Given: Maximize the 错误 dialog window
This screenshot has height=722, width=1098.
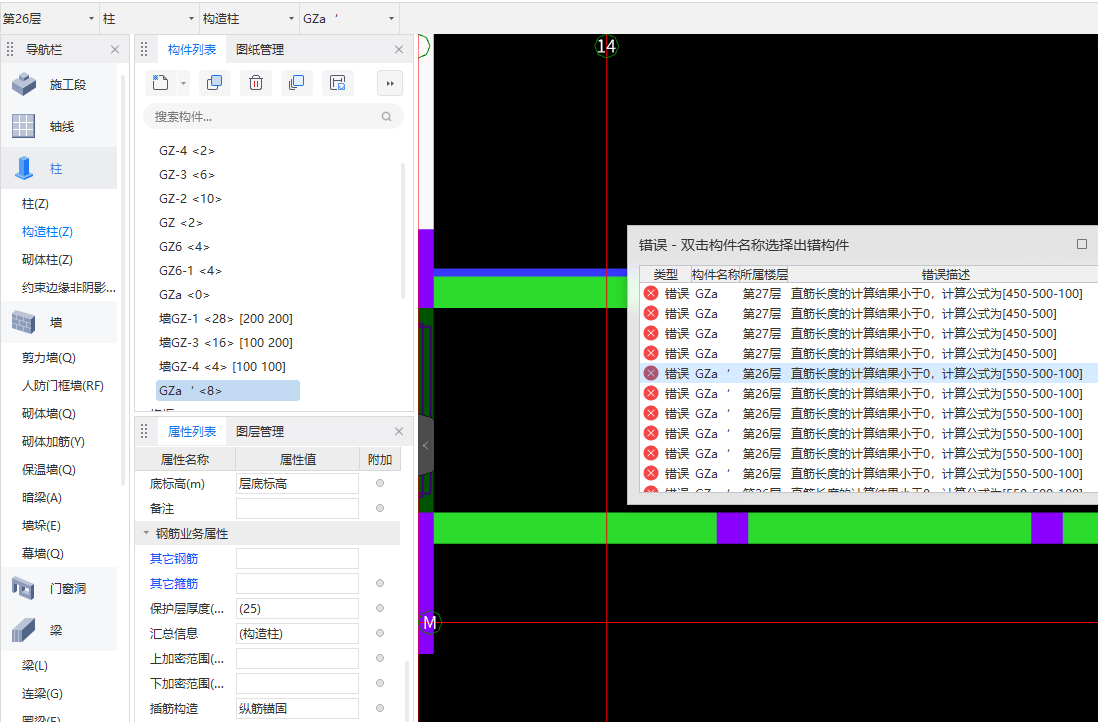Looking at the screenshot, I should pyautogui.click(x=1082, y=244).
